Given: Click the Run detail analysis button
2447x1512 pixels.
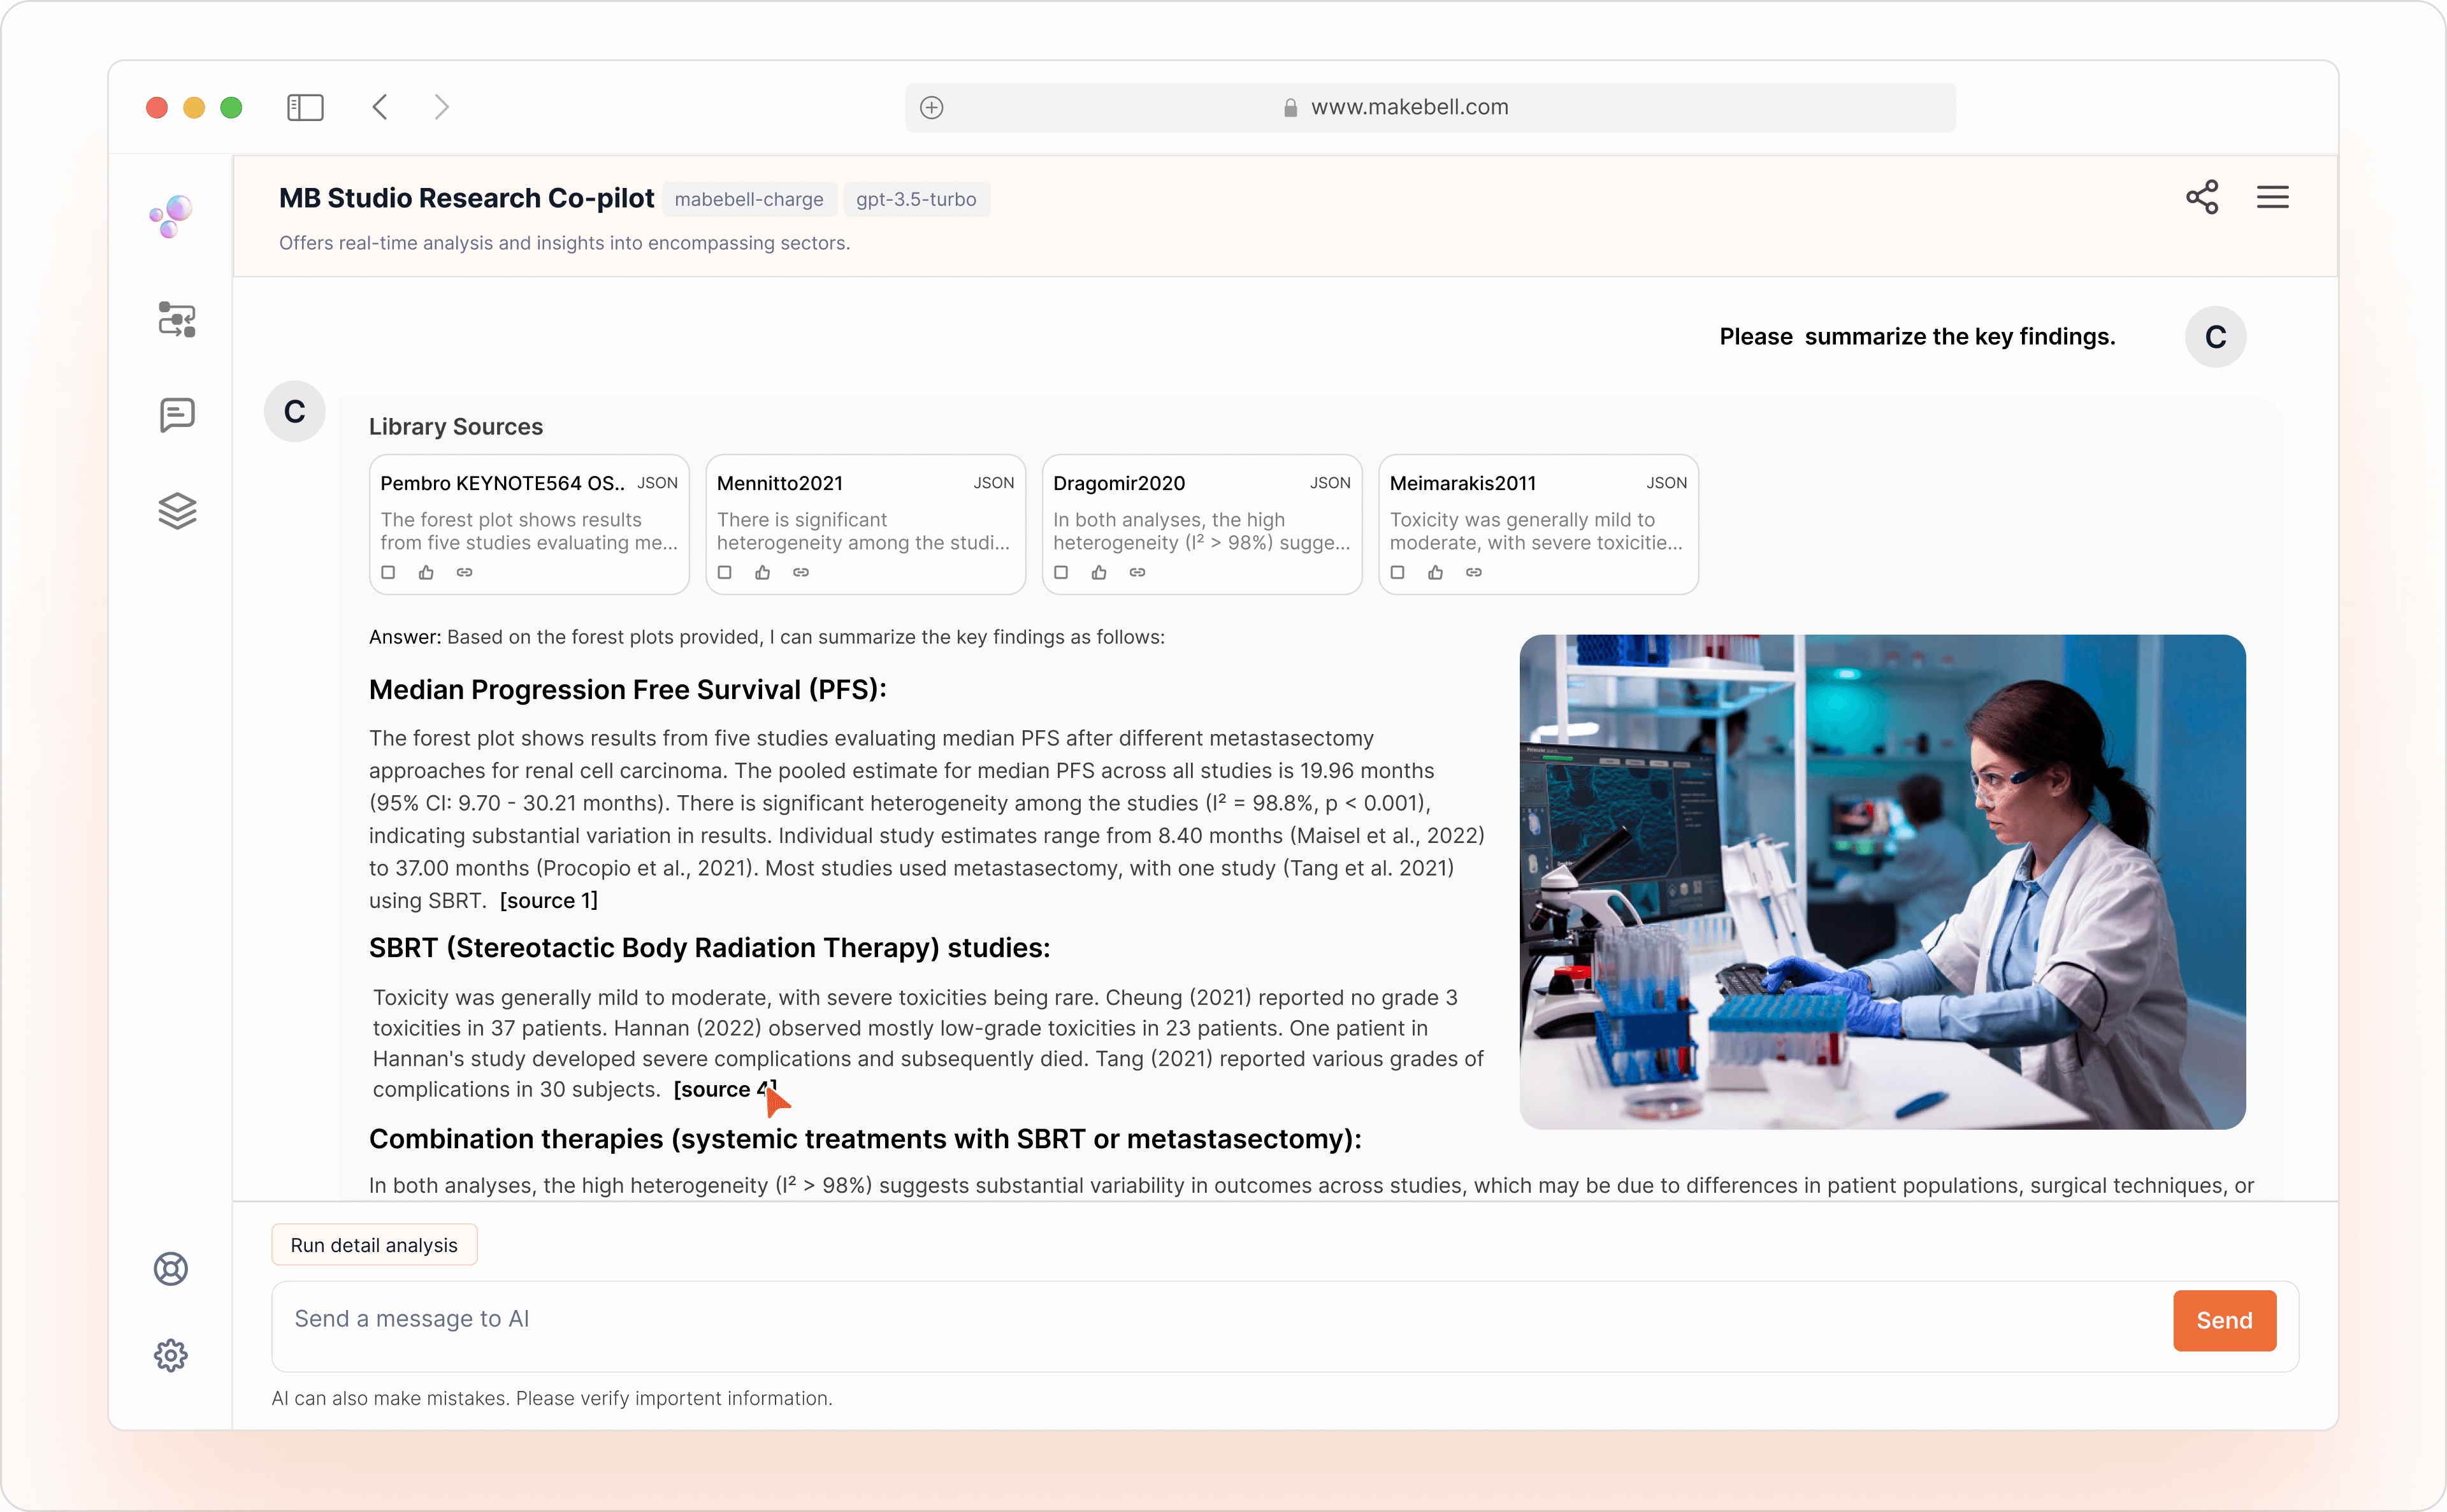Looking at the screenshot, I should [374, 1245].
